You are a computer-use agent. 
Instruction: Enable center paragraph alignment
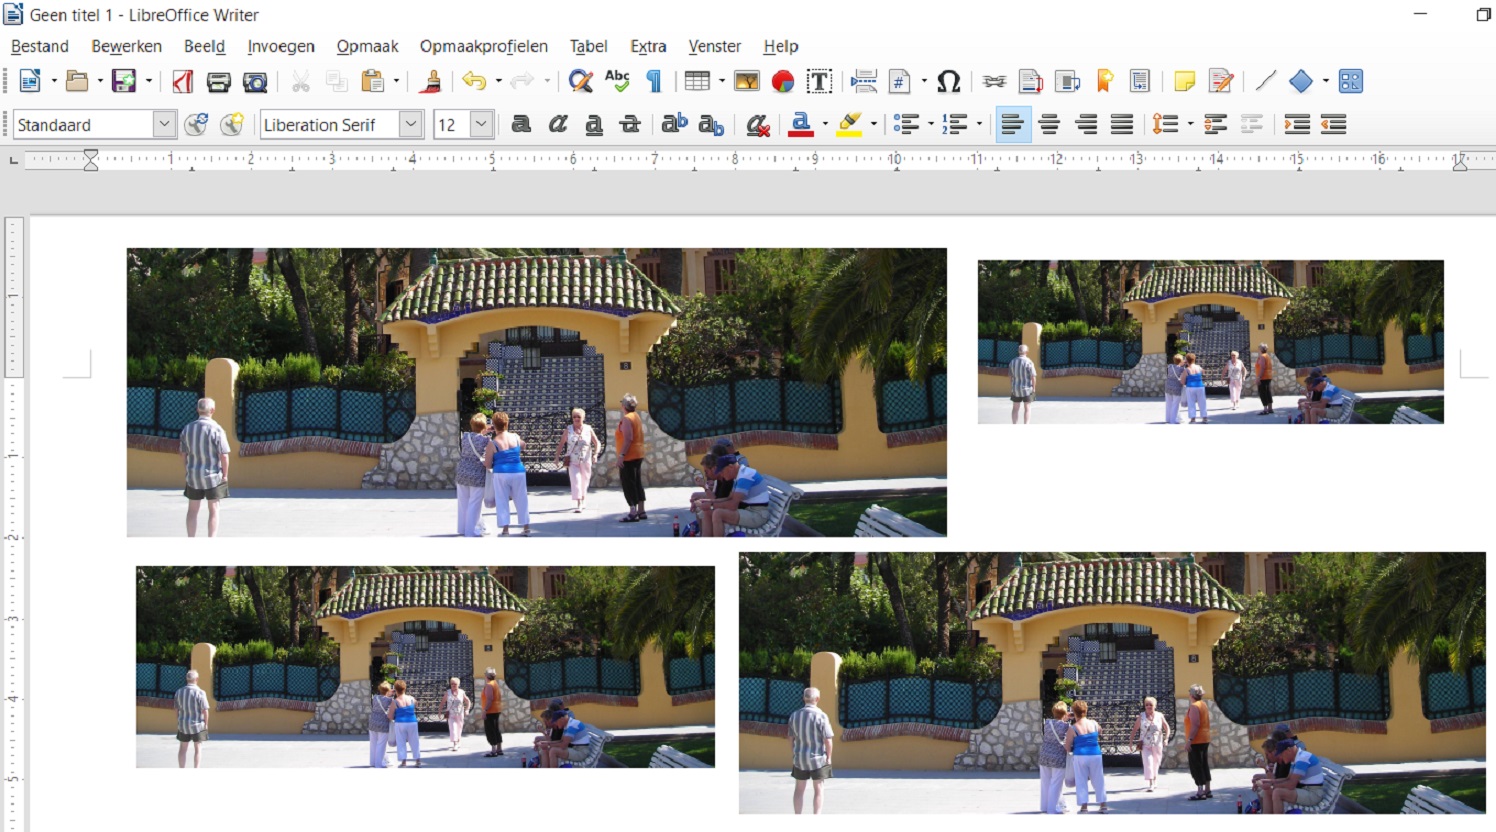[1049, 125]
